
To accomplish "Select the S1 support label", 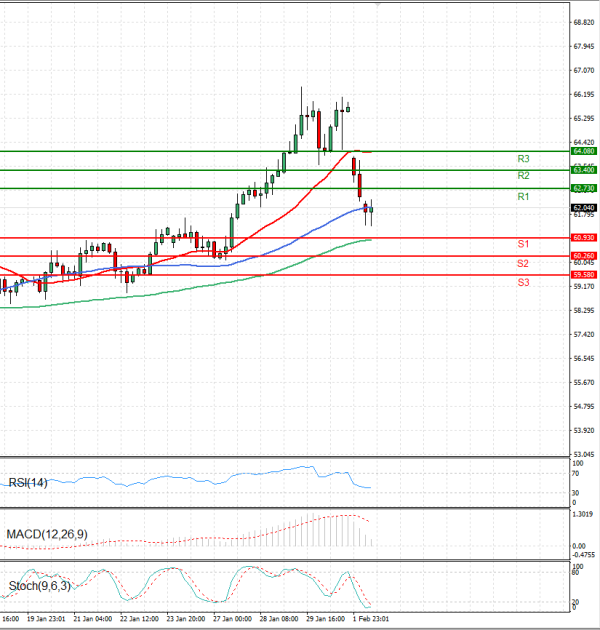I will point(523,244).
